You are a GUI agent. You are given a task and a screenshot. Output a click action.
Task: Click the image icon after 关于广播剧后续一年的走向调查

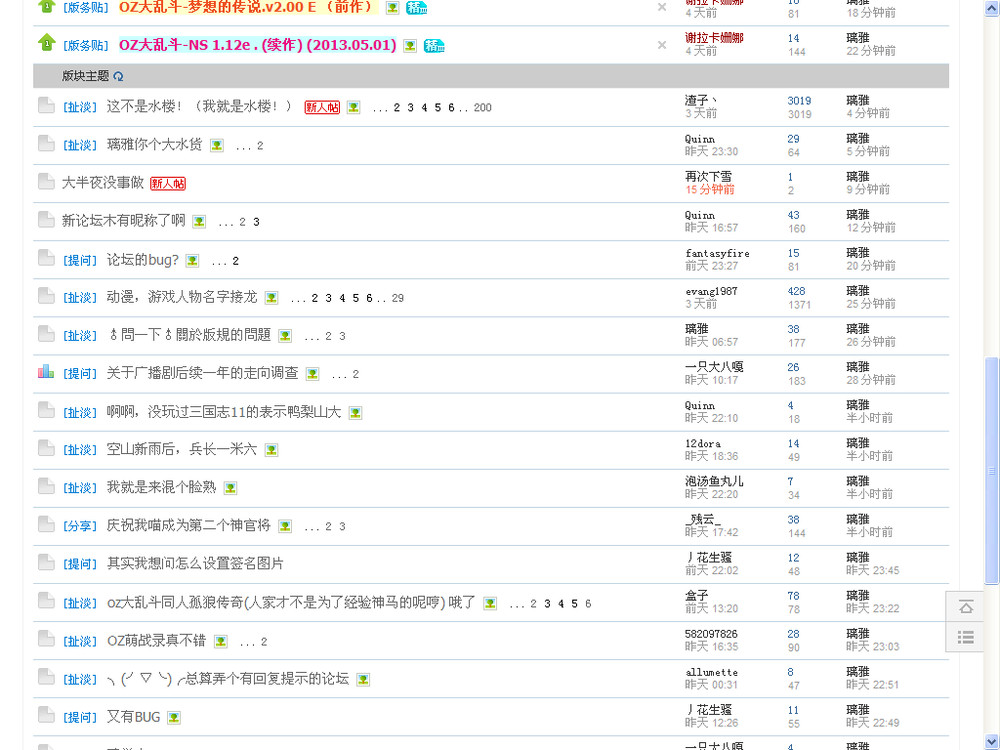312,374
